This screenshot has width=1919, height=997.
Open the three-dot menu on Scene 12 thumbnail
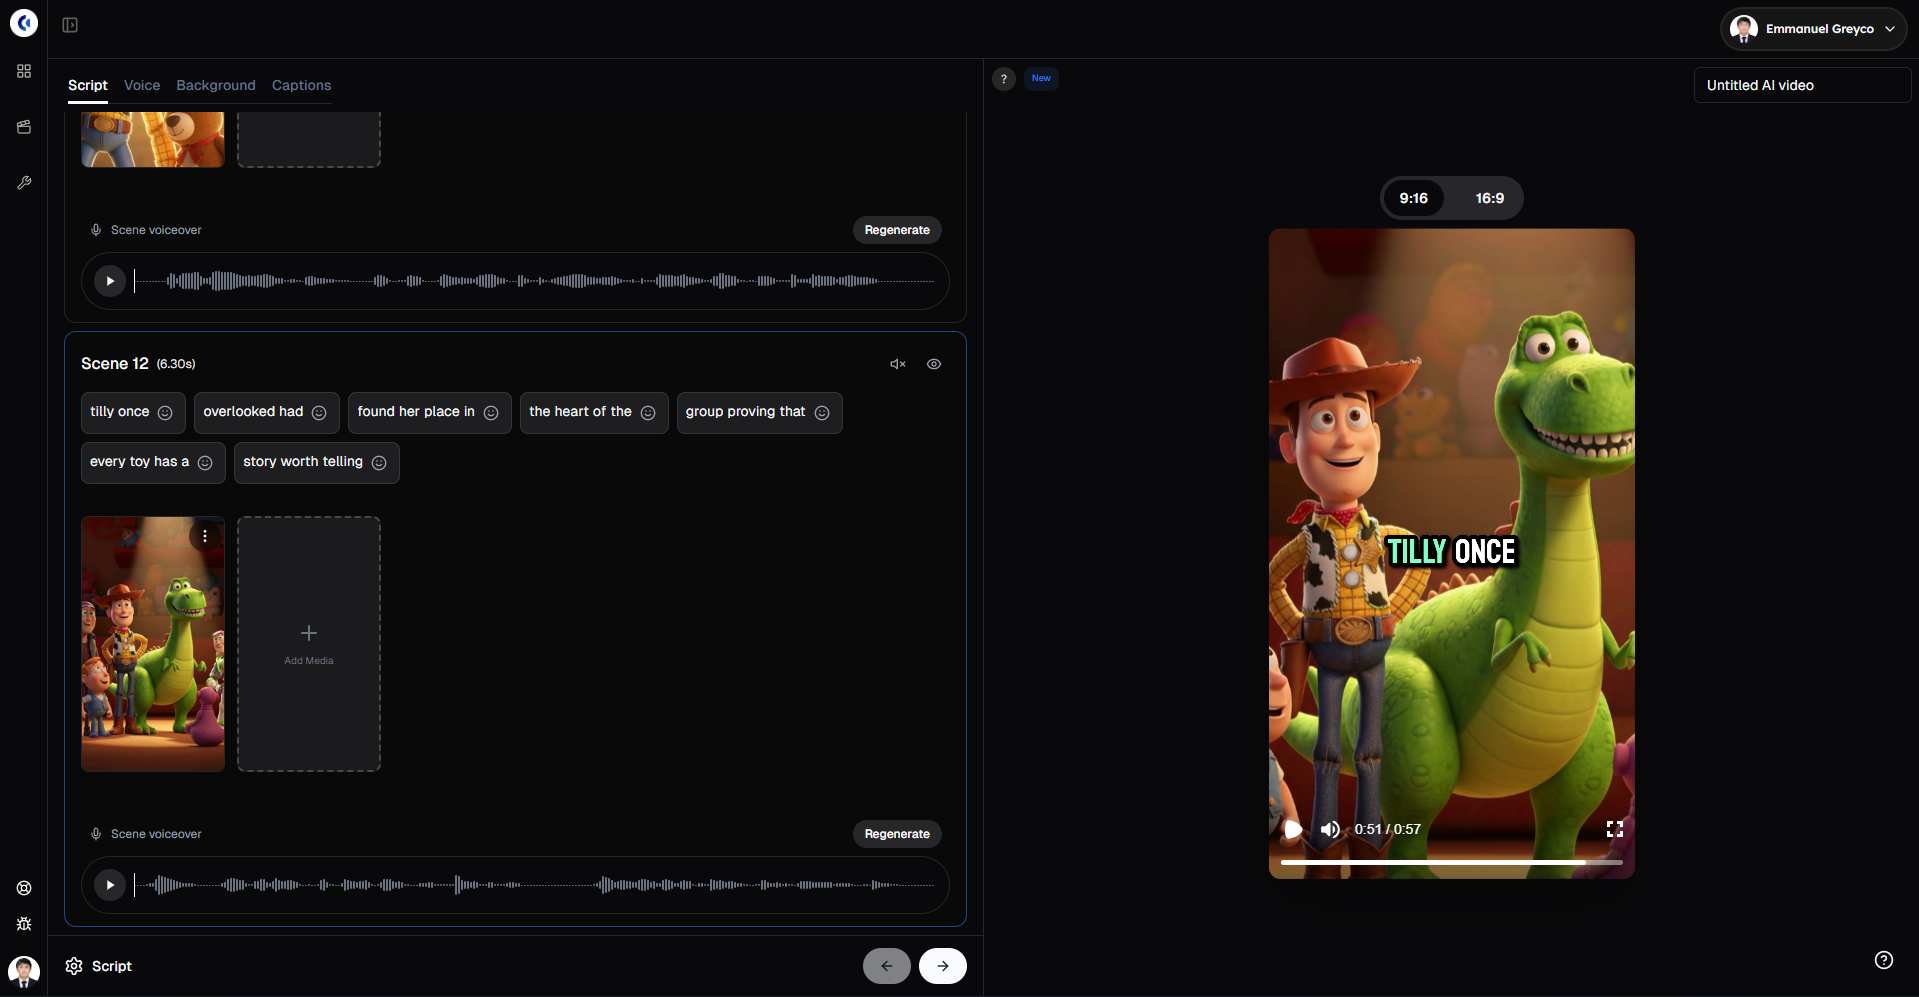205,536
